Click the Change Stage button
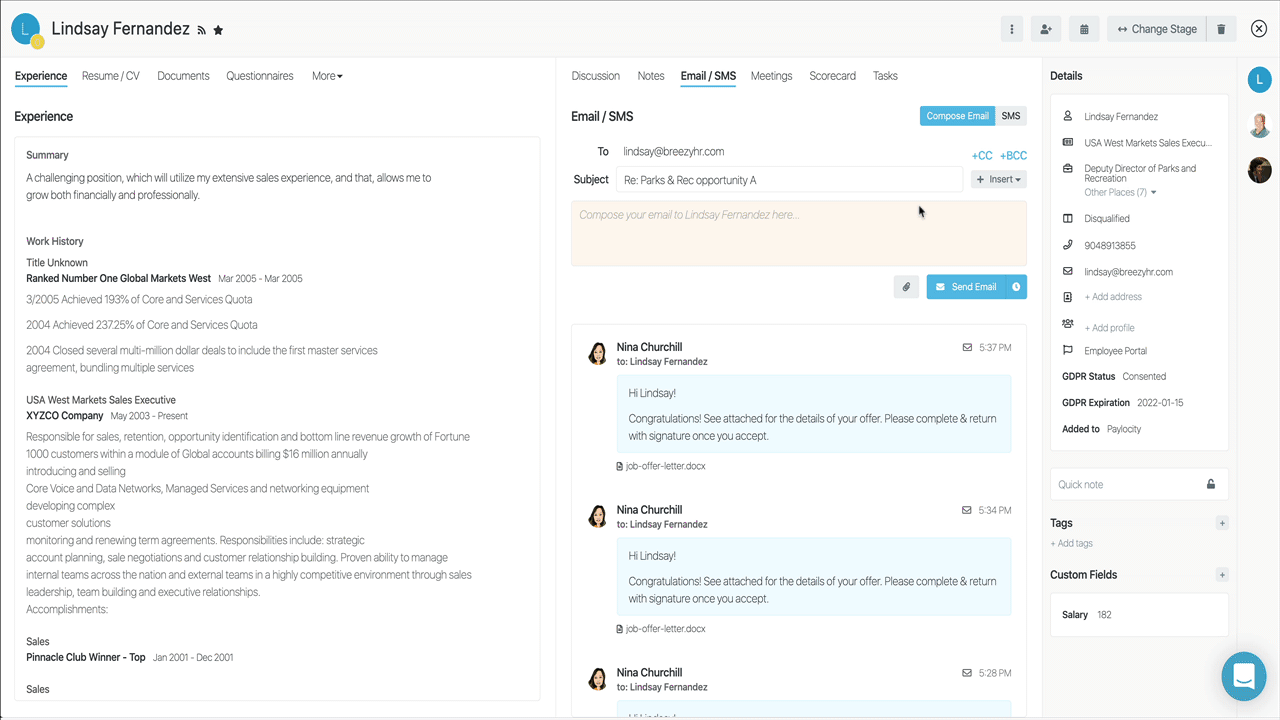Image resolution: width=1280 pixels, height=720 pixels. coord(1157,29)
